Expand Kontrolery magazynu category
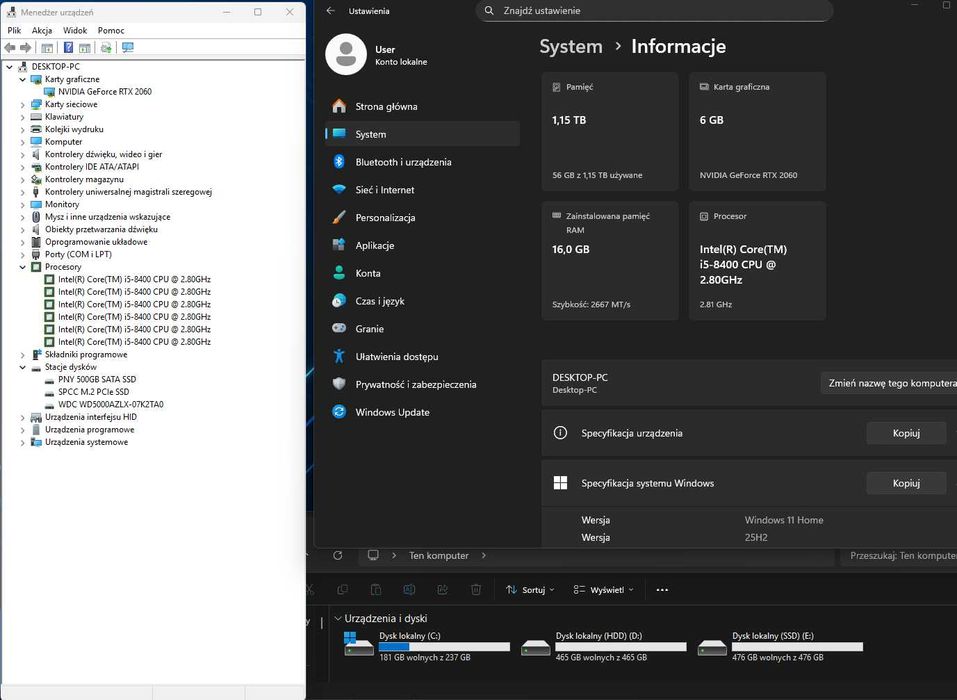 pyautogui.click(x=23, y=179)
